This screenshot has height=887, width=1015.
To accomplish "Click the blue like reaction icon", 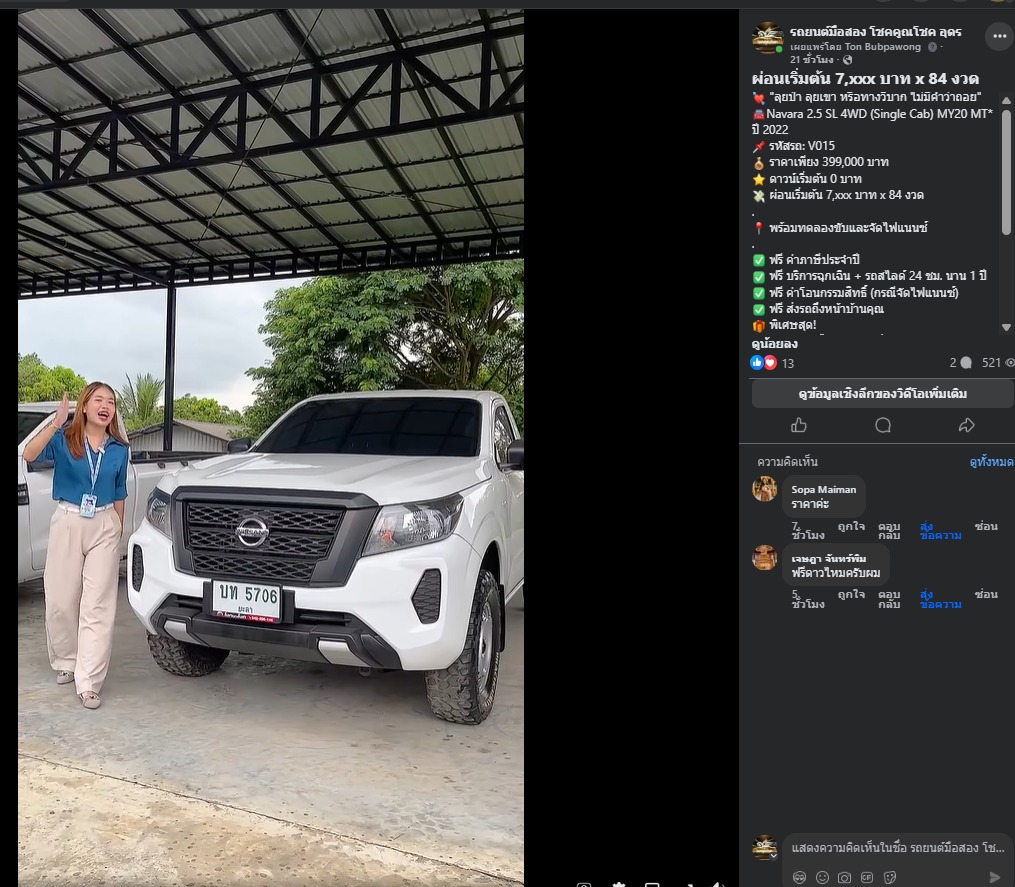I will tap(757, 363).
